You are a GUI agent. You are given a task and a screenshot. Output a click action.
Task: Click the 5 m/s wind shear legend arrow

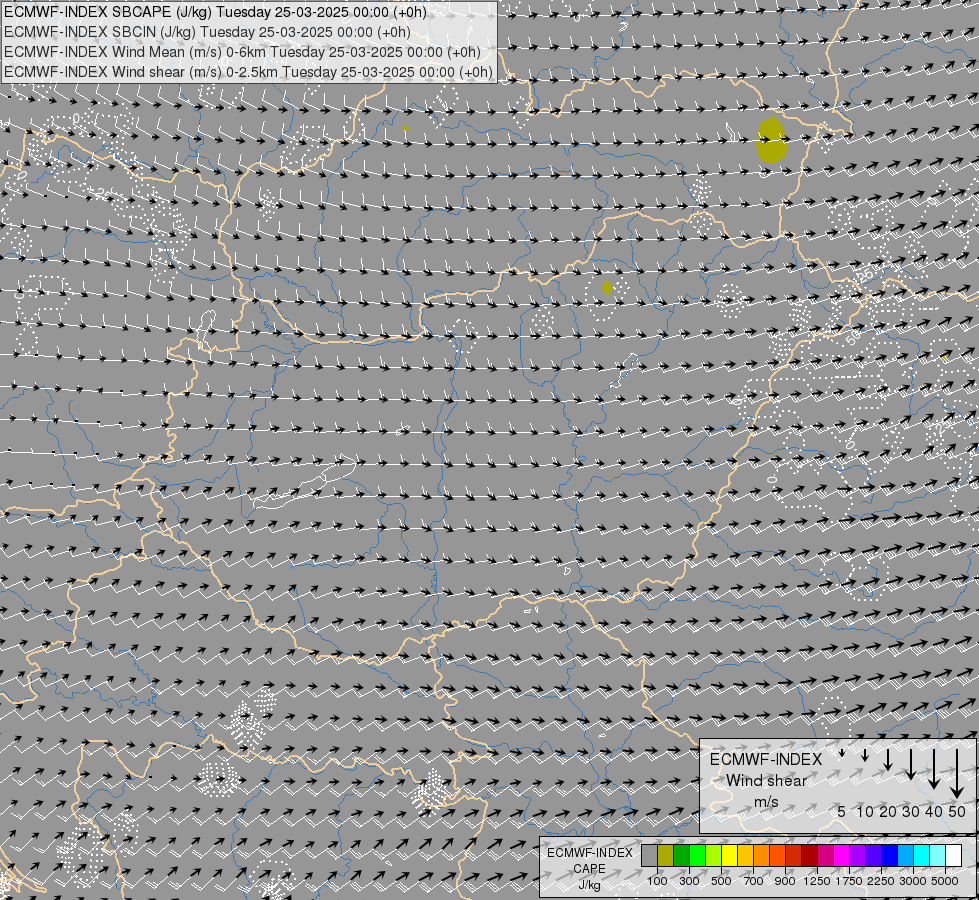(841, 753)
